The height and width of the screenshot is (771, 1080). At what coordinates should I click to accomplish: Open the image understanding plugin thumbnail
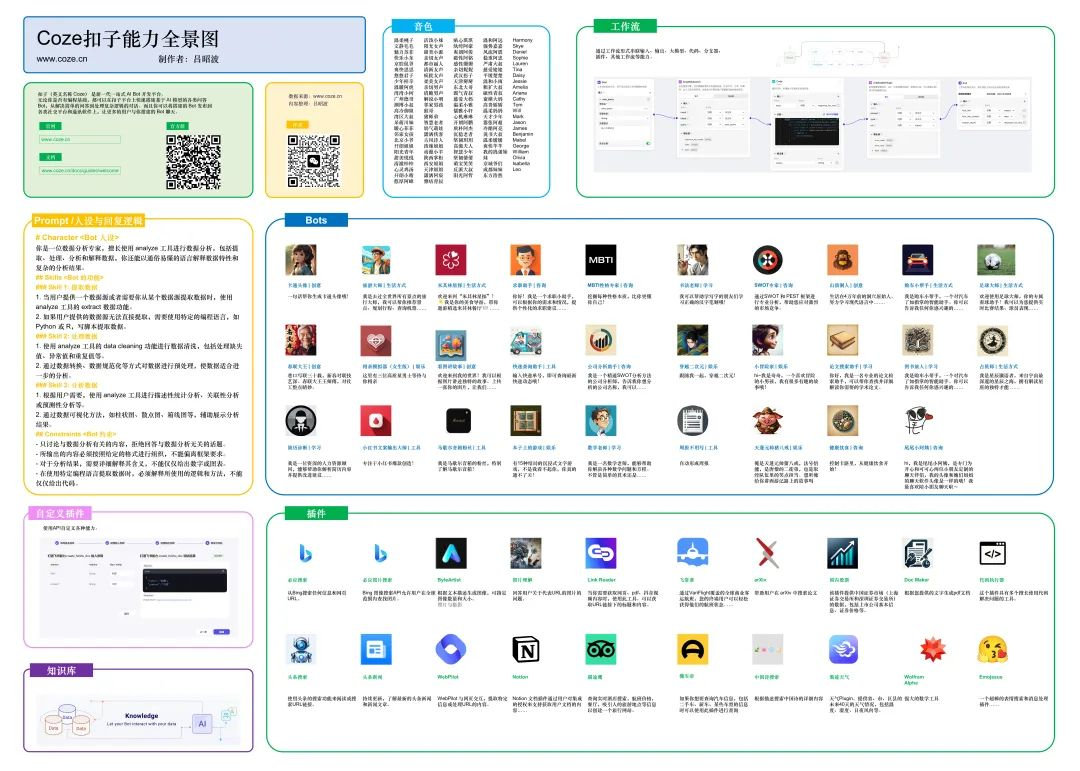pyautogui.click(x=526, y=553)
